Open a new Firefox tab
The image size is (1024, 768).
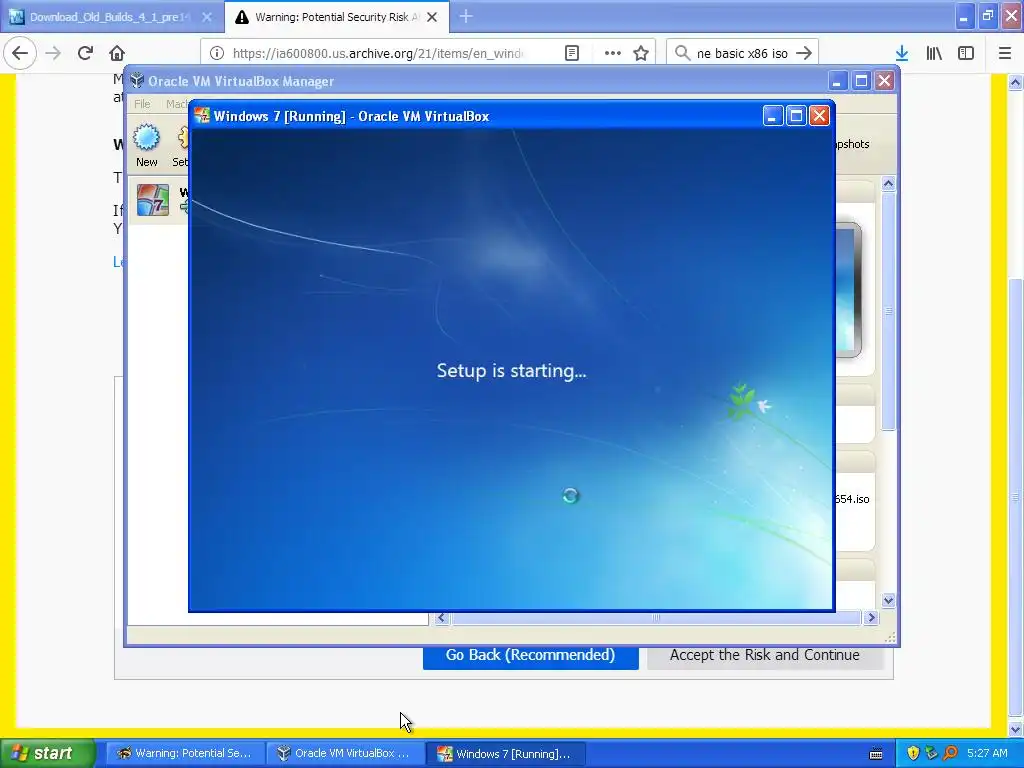click(x=466, y=17)
